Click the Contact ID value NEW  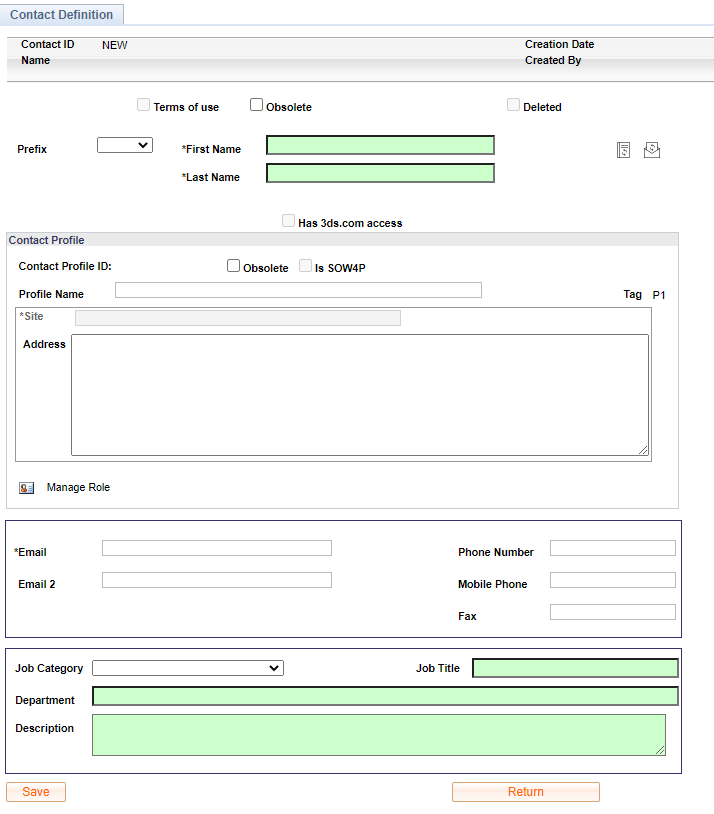pos(115,45)
